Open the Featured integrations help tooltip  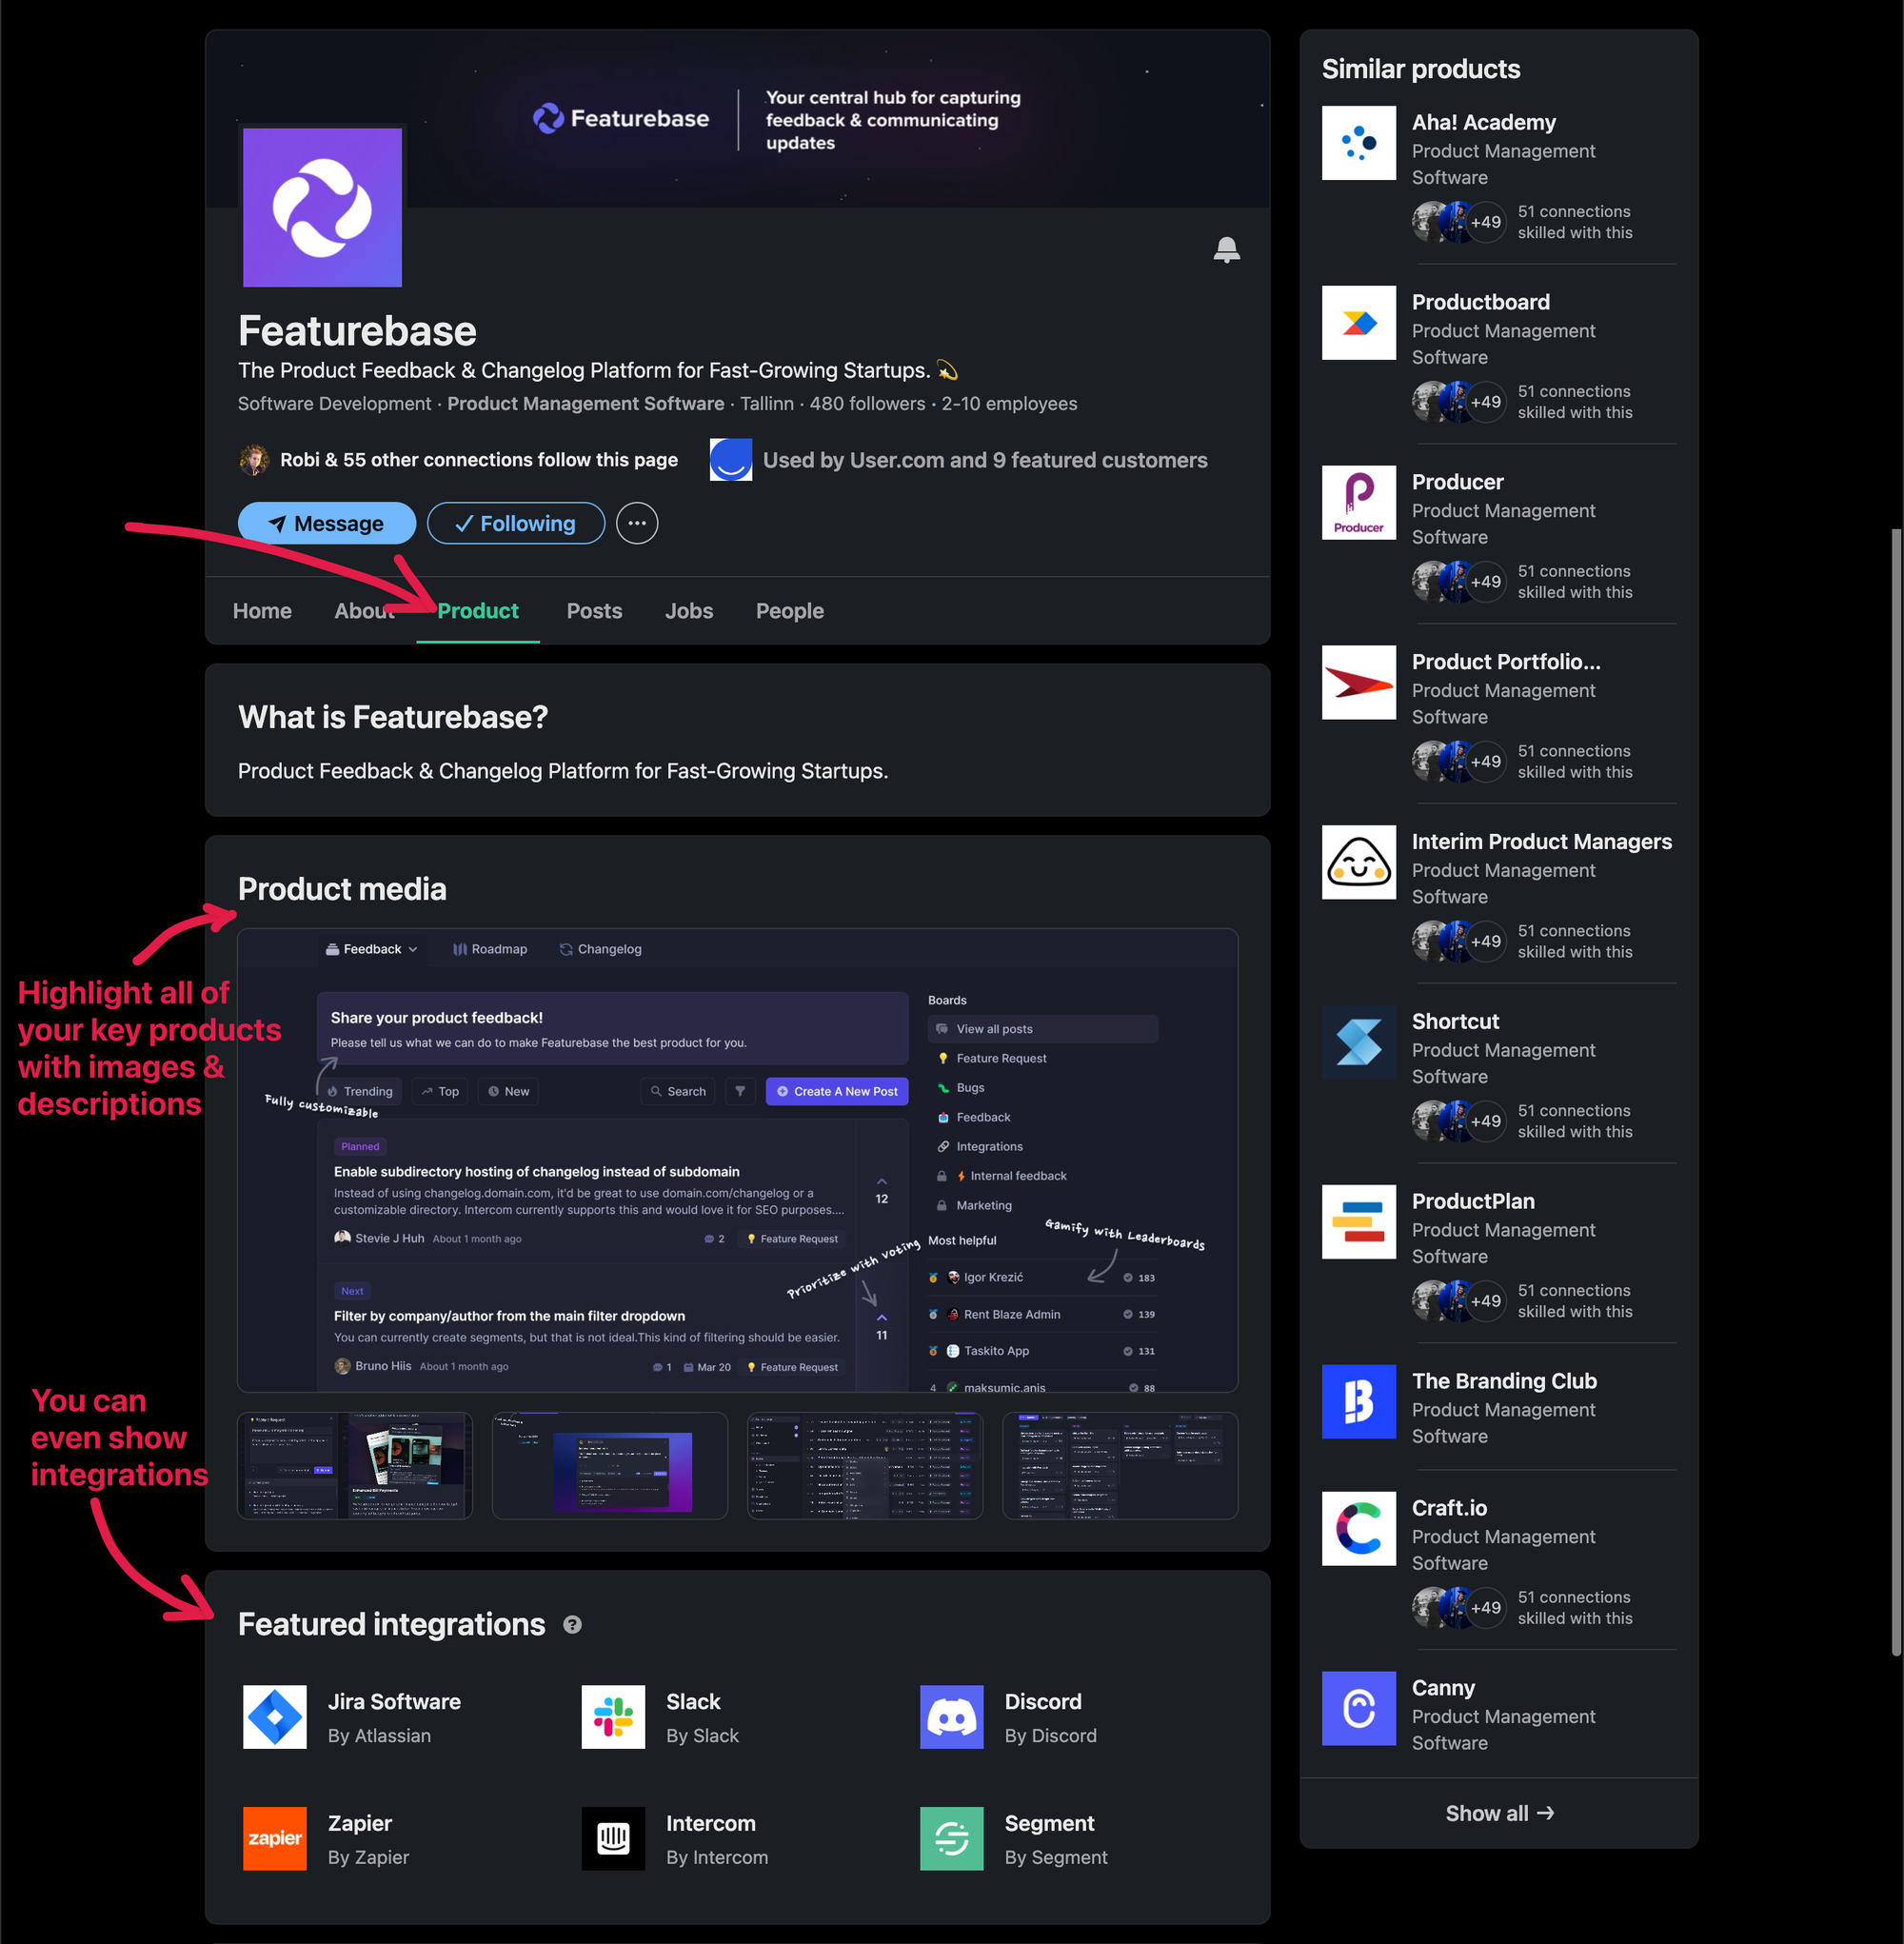click(572, 1624)
